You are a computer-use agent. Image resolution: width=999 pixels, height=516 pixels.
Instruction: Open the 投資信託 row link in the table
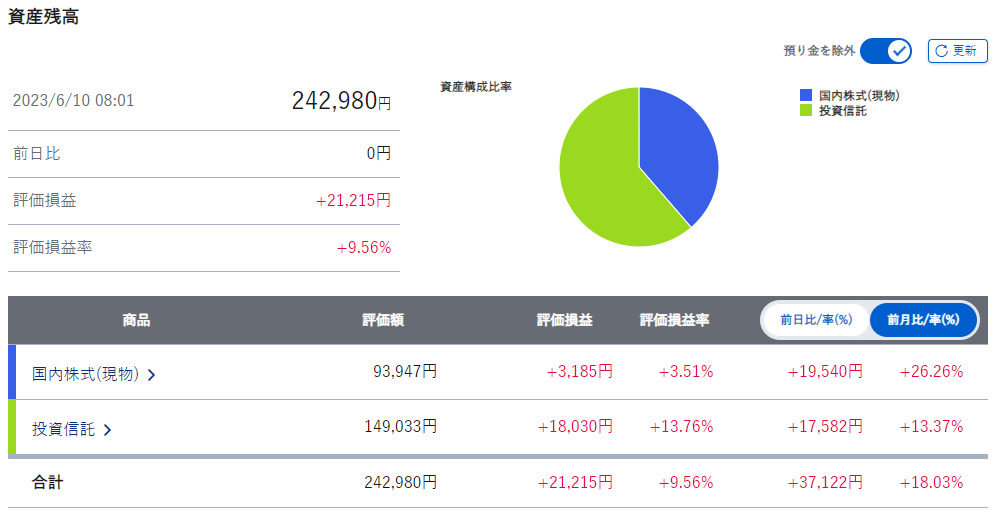[x=64, y=429]
